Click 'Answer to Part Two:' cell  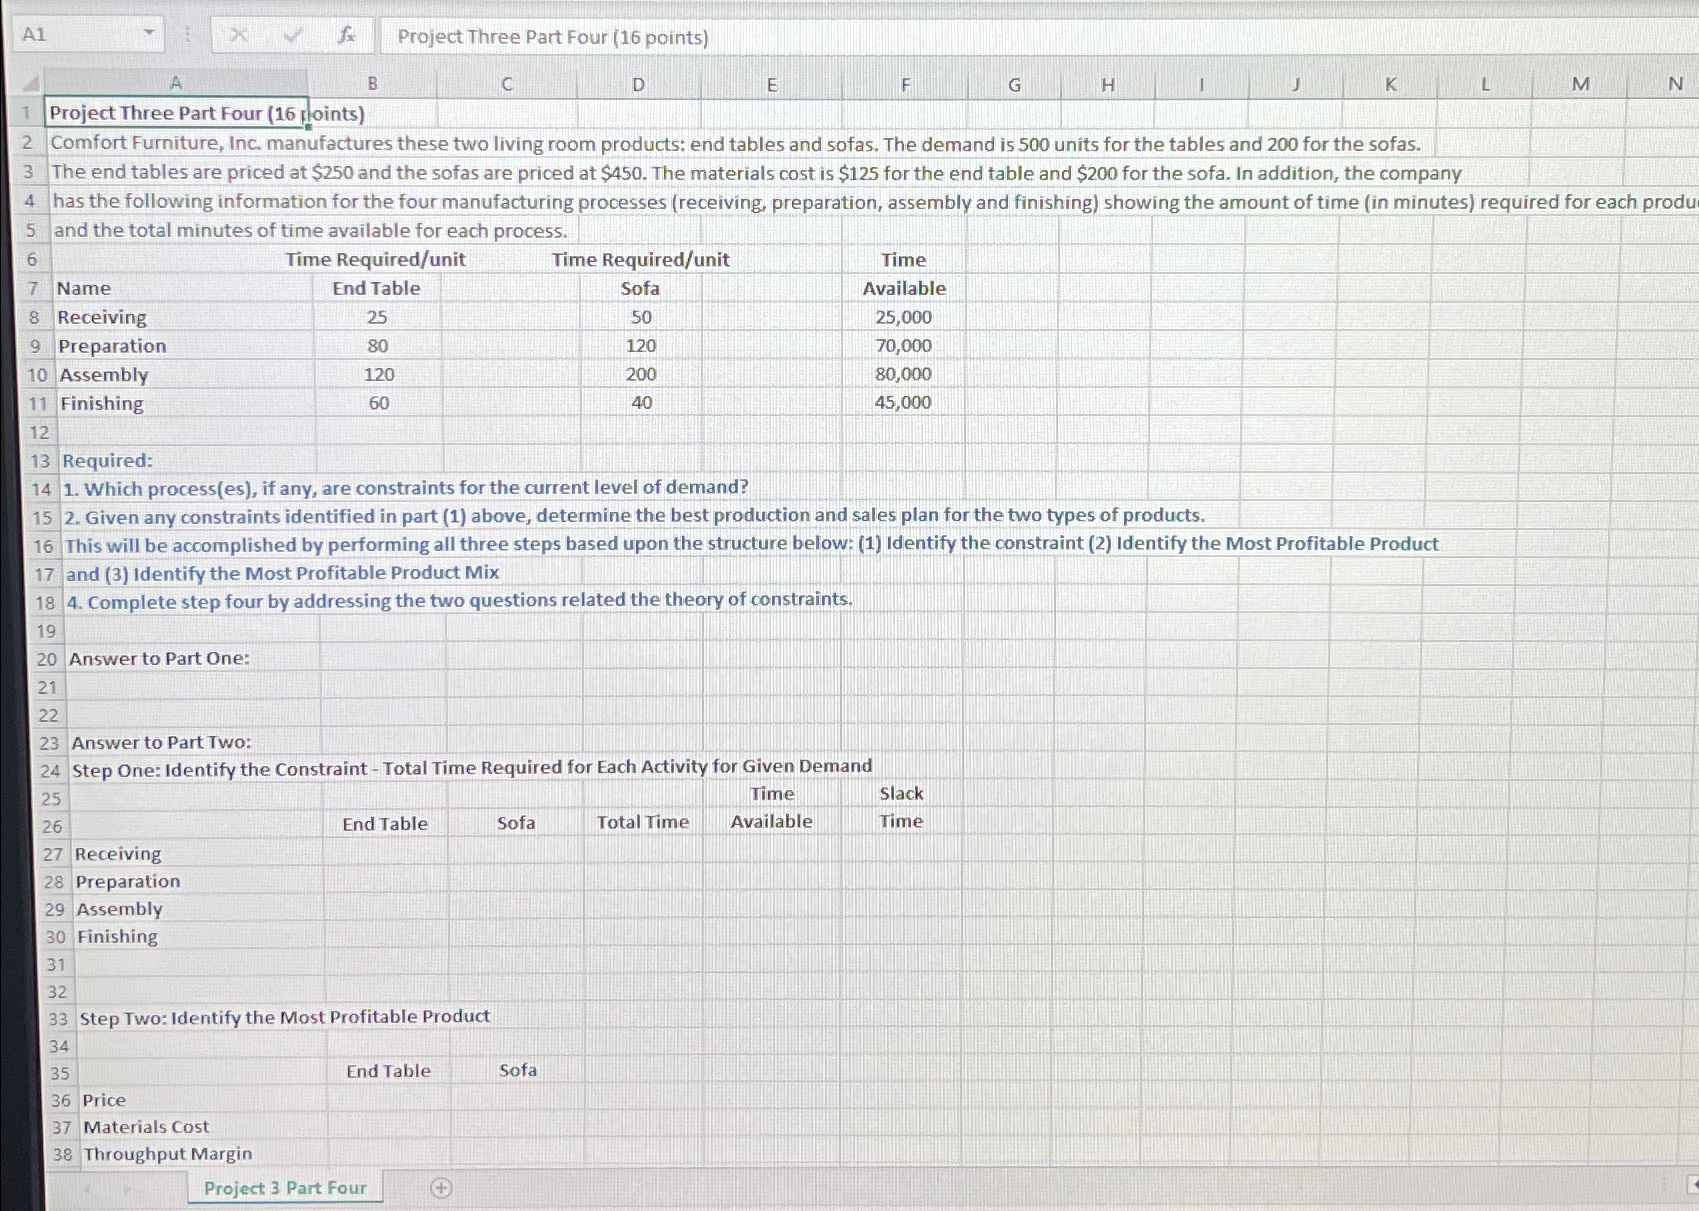click(x=162, y=743)
